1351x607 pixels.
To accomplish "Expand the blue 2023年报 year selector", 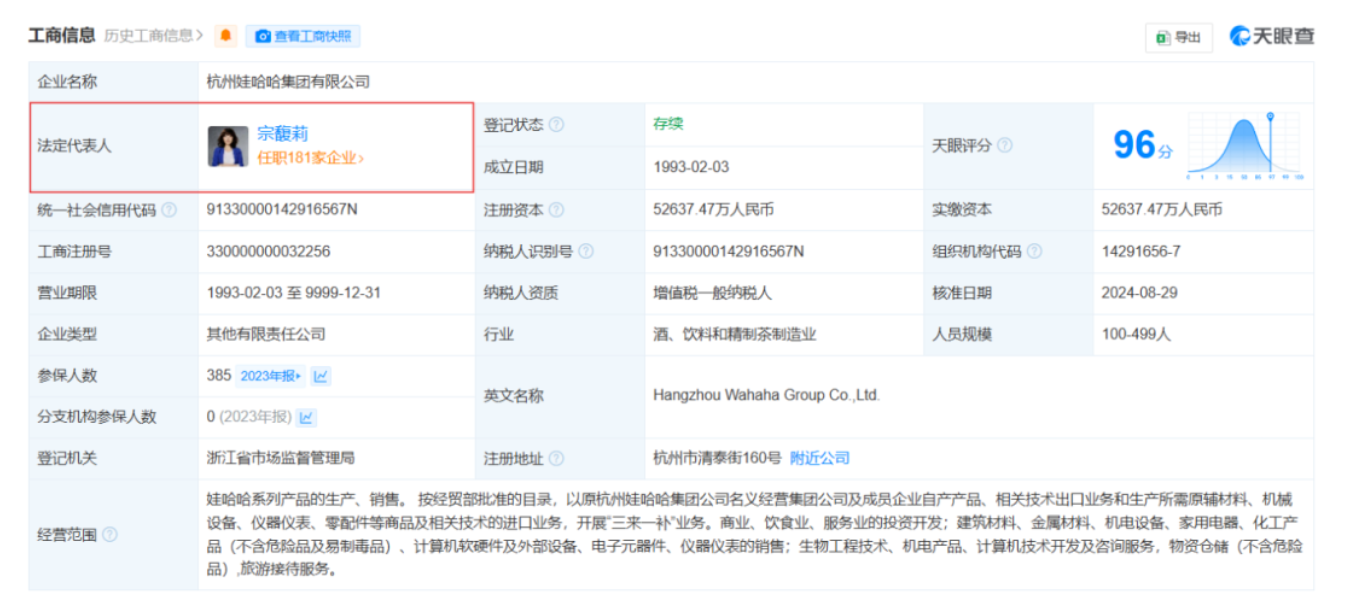I will click(270, 376).
